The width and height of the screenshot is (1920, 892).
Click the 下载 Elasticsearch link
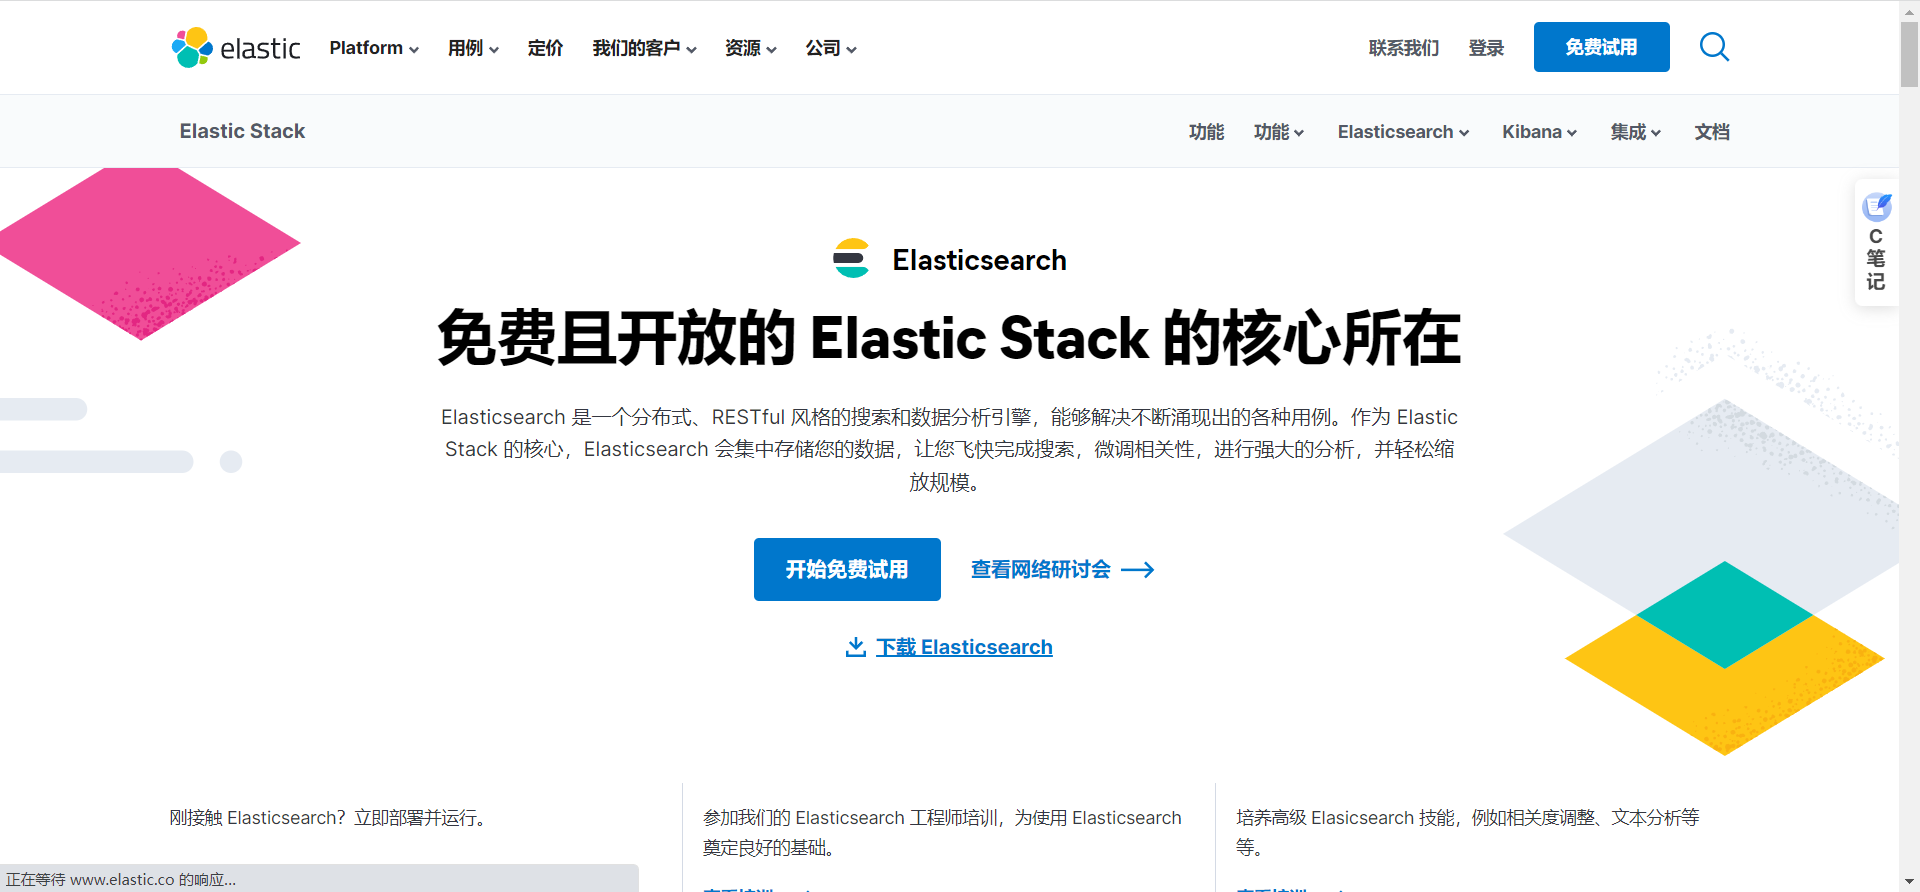(964, 647)
